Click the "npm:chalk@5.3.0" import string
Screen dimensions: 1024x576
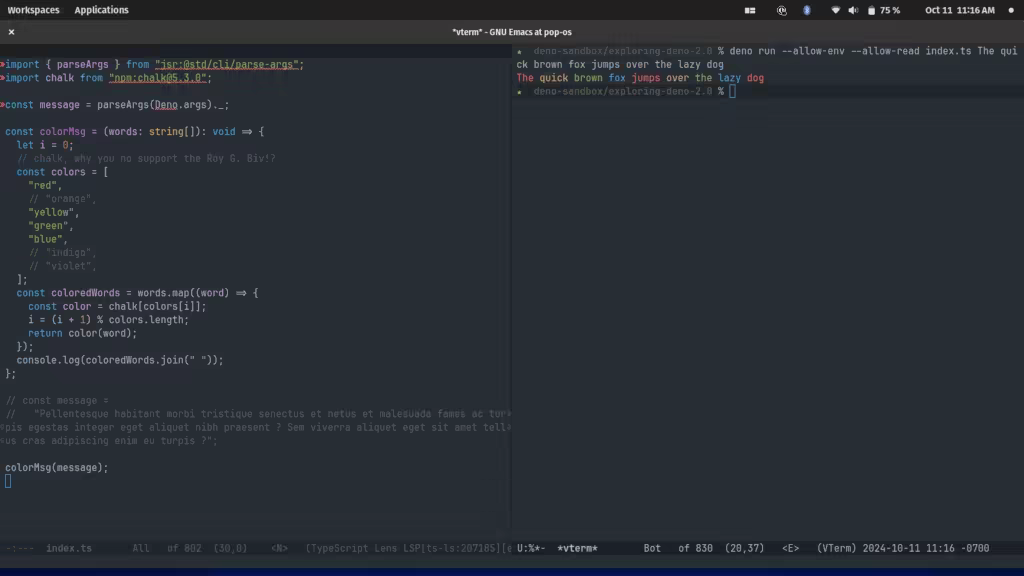click(157, 78)
